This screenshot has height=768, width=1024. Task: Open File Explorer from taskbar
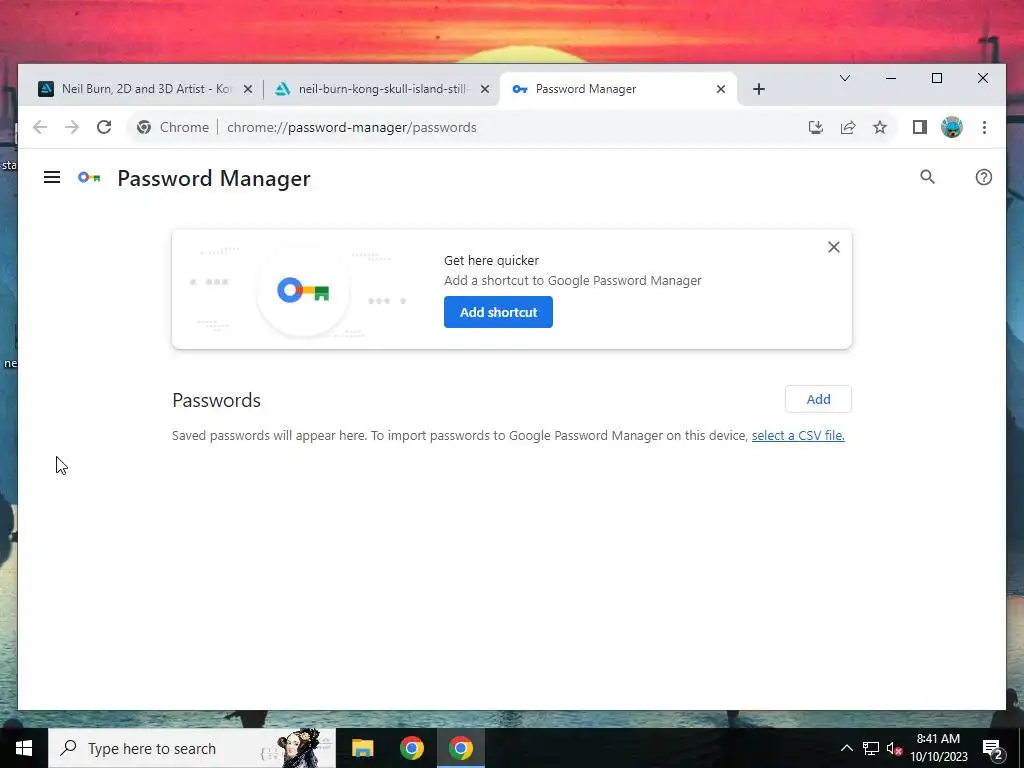pyautogui.click(x=362, y=748)
